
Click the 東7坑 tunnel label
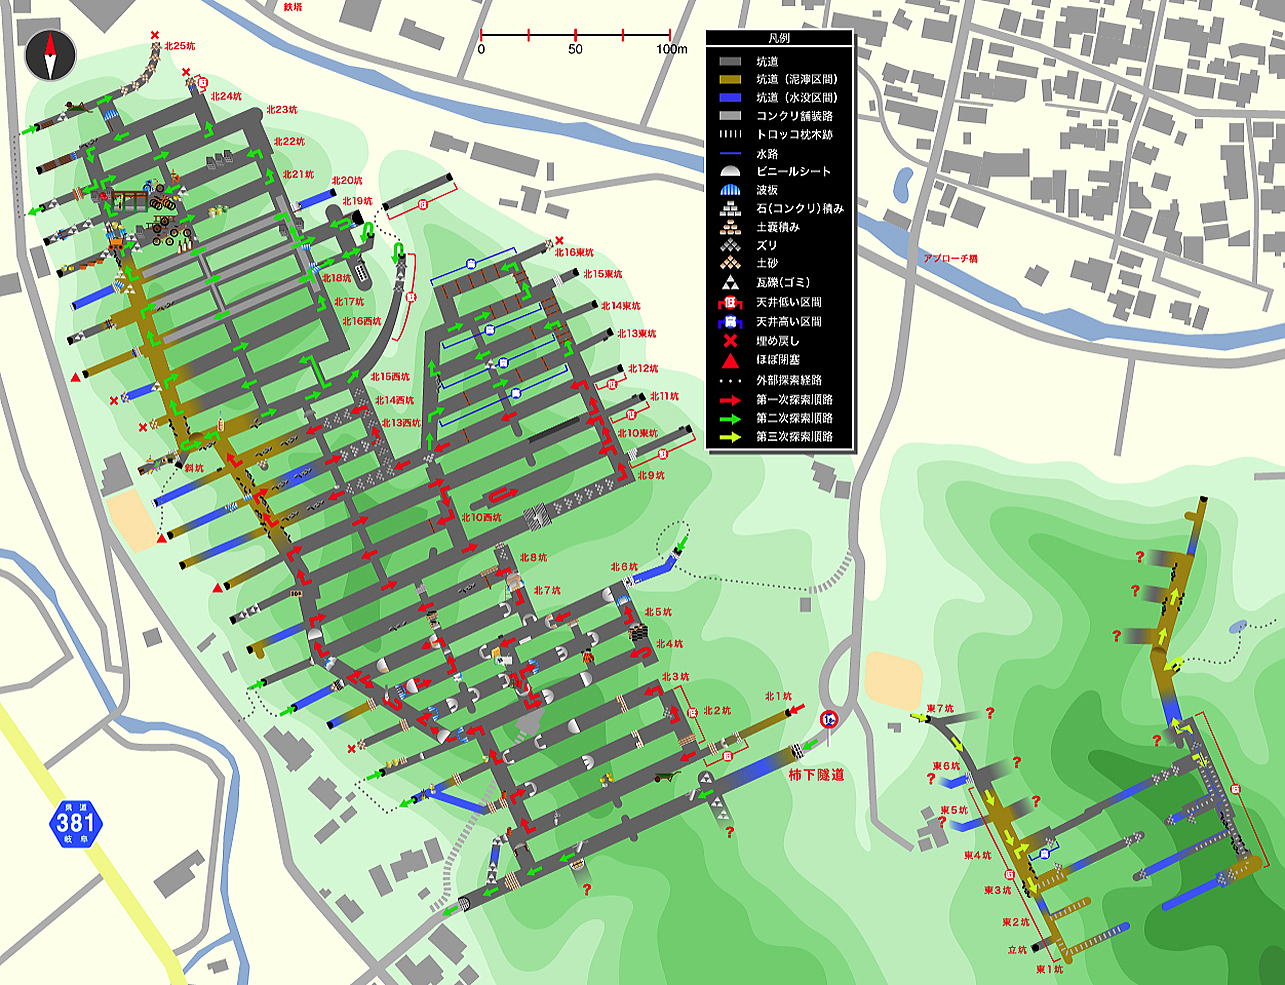pyautogui.click(x=940, y=709)
